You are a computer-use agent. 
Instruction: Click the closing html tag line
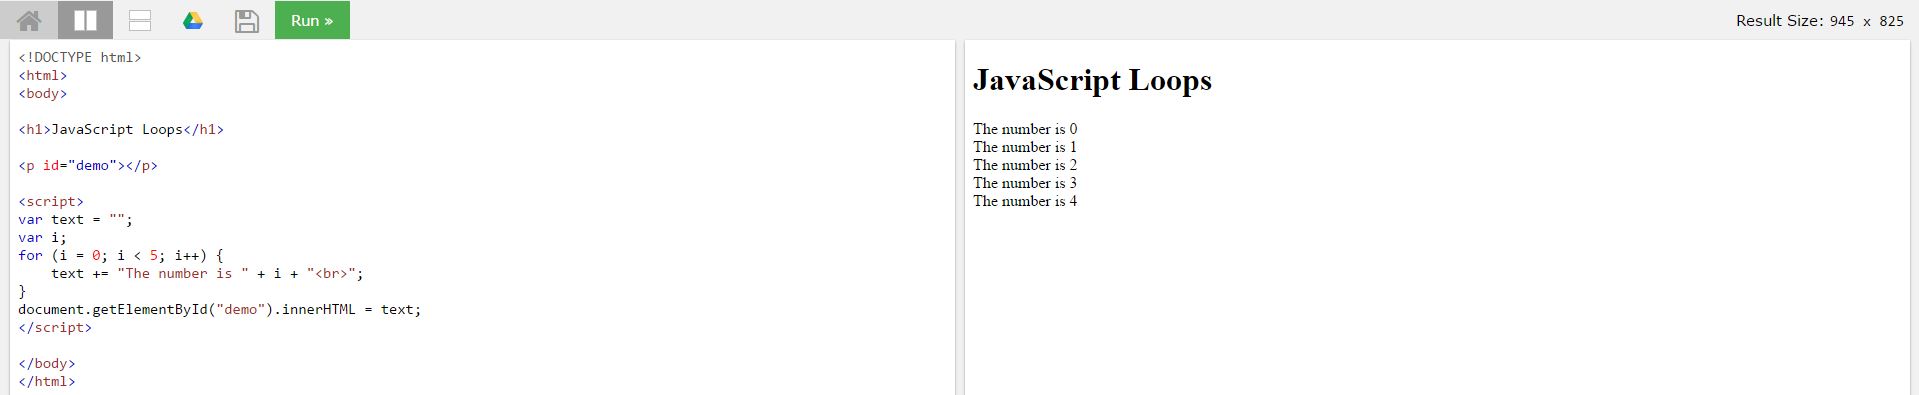pos(47,381)
